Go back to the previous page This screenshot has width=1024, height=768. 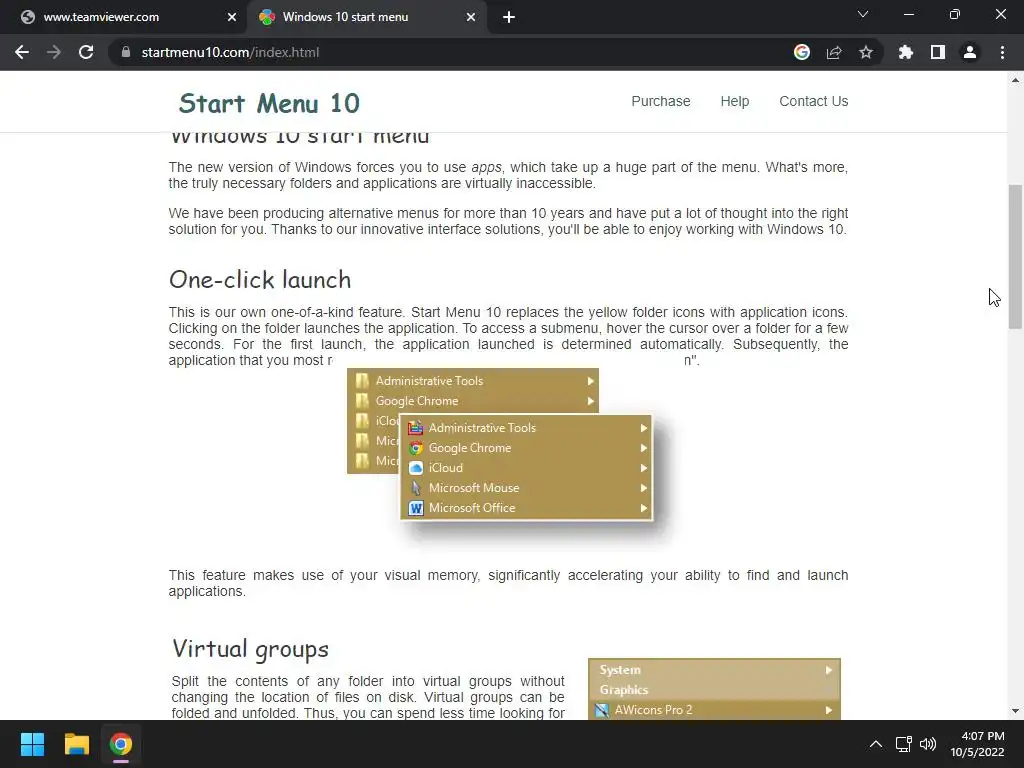pyautogui.click(x=22, y=52)
